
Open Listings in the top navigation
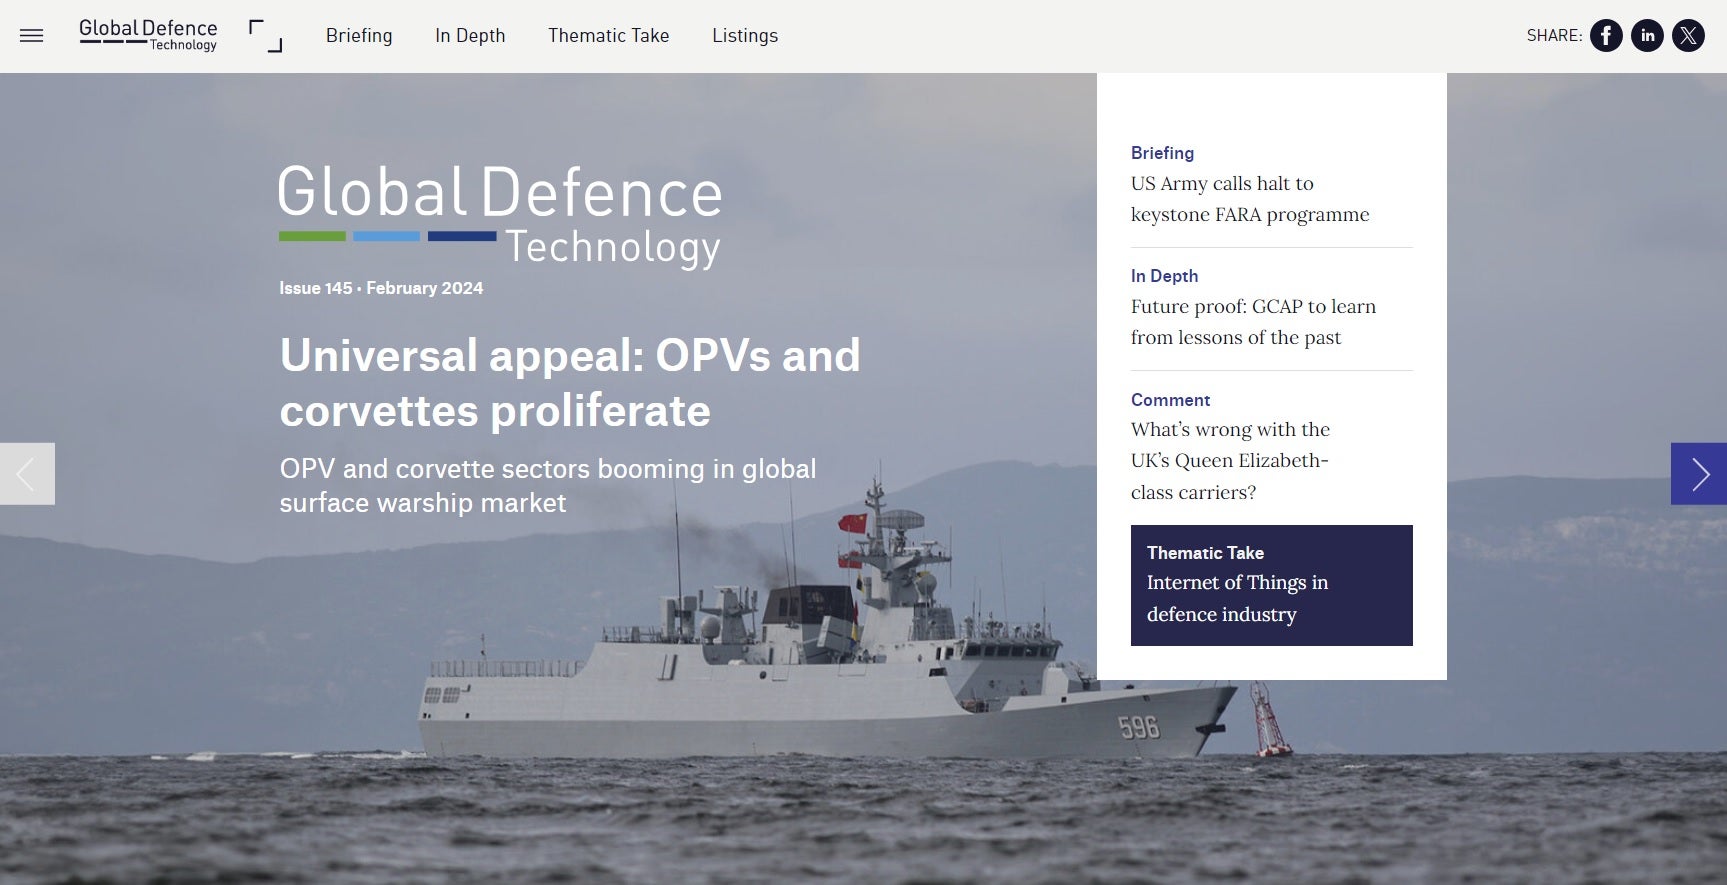coord(745,36)
